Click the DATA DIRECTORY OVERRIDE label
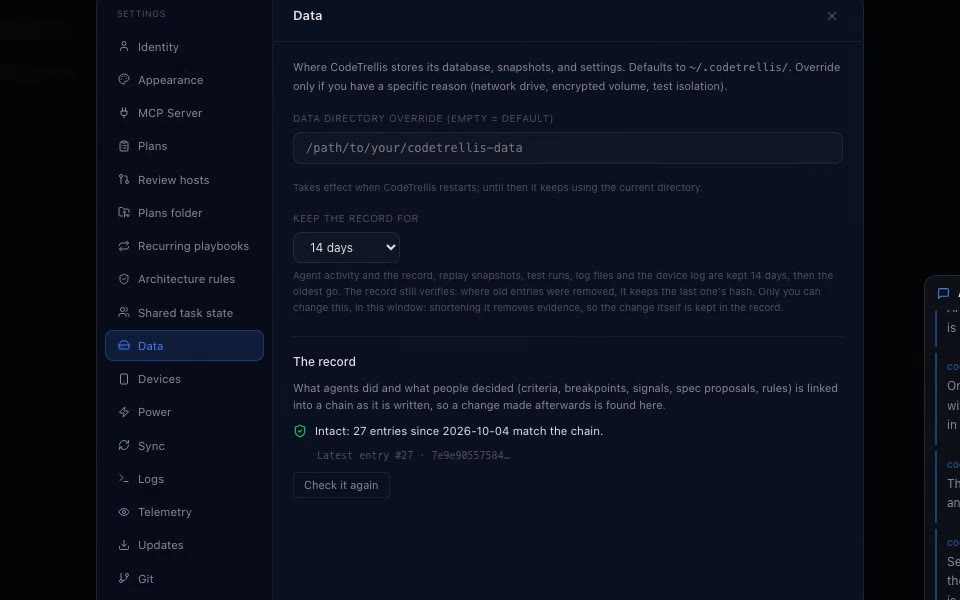This screenshot has width=960, height=600. (423, 118)
